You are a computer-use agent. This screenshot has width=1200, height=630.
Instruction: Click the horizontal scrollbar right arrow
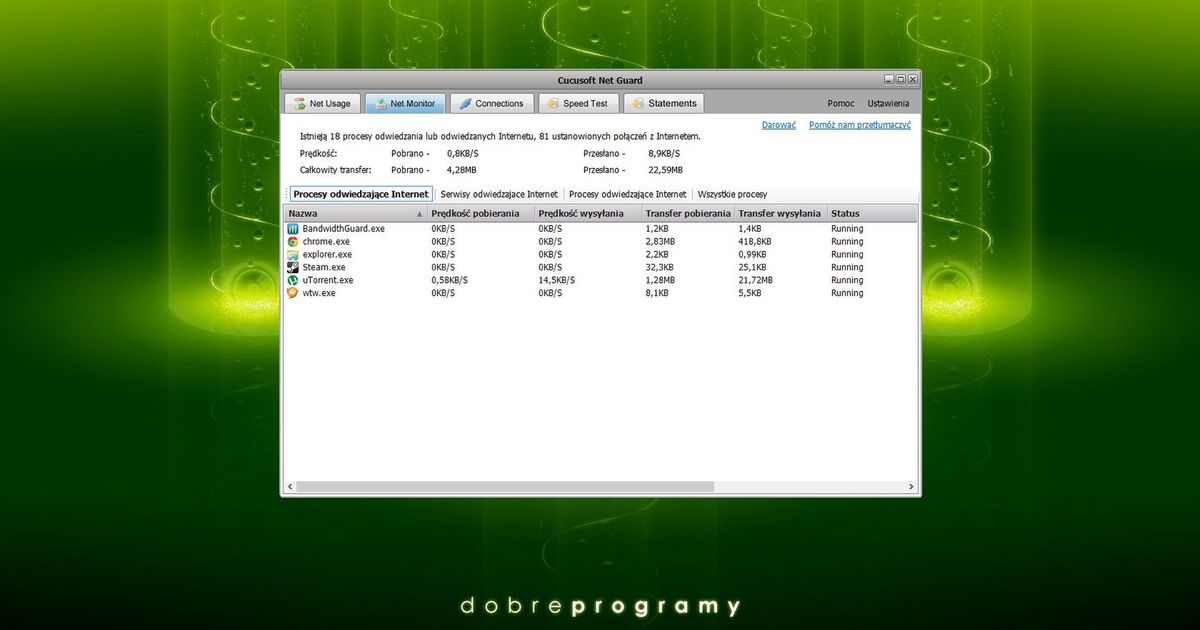pyautogui.click(x=910, y=486)
